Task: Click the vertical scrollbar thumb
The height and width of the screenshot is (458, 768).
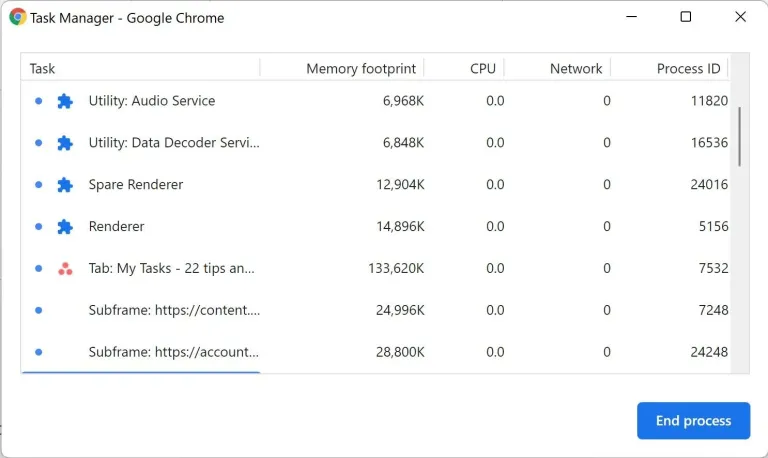Action: click(x=740, y=135)
